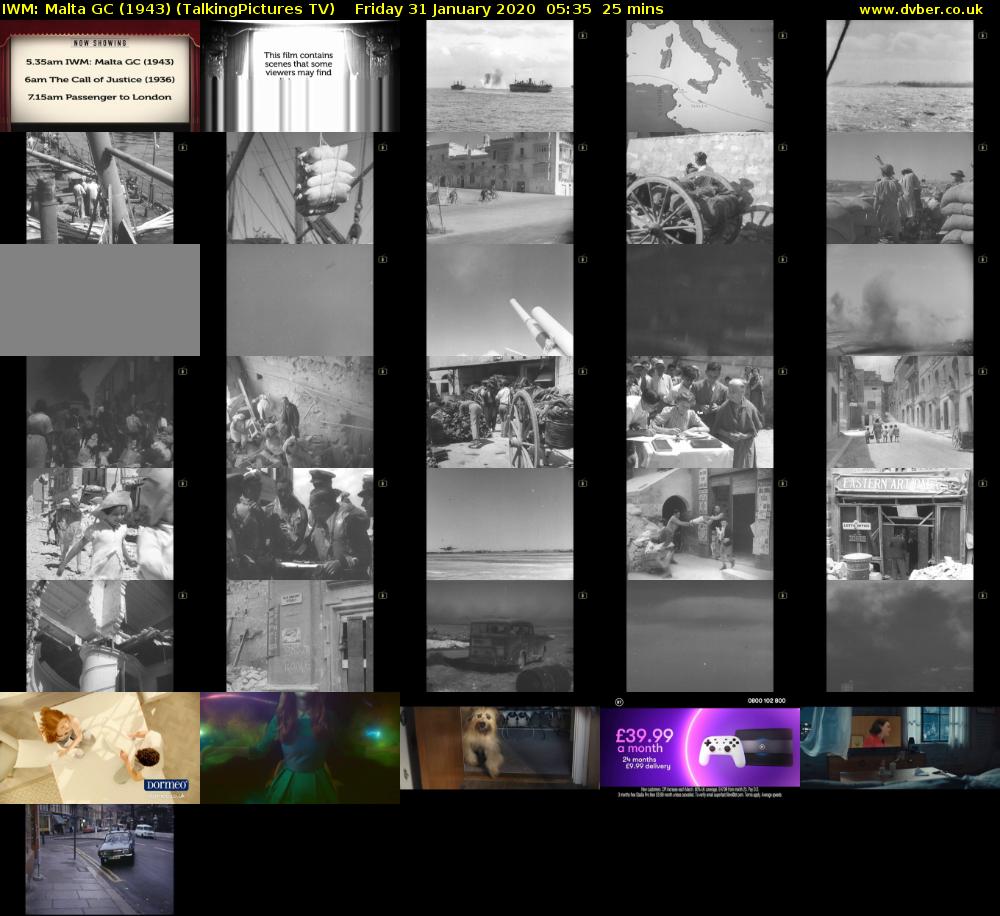View the dancer in green dress frame

(x=300, y=748)
